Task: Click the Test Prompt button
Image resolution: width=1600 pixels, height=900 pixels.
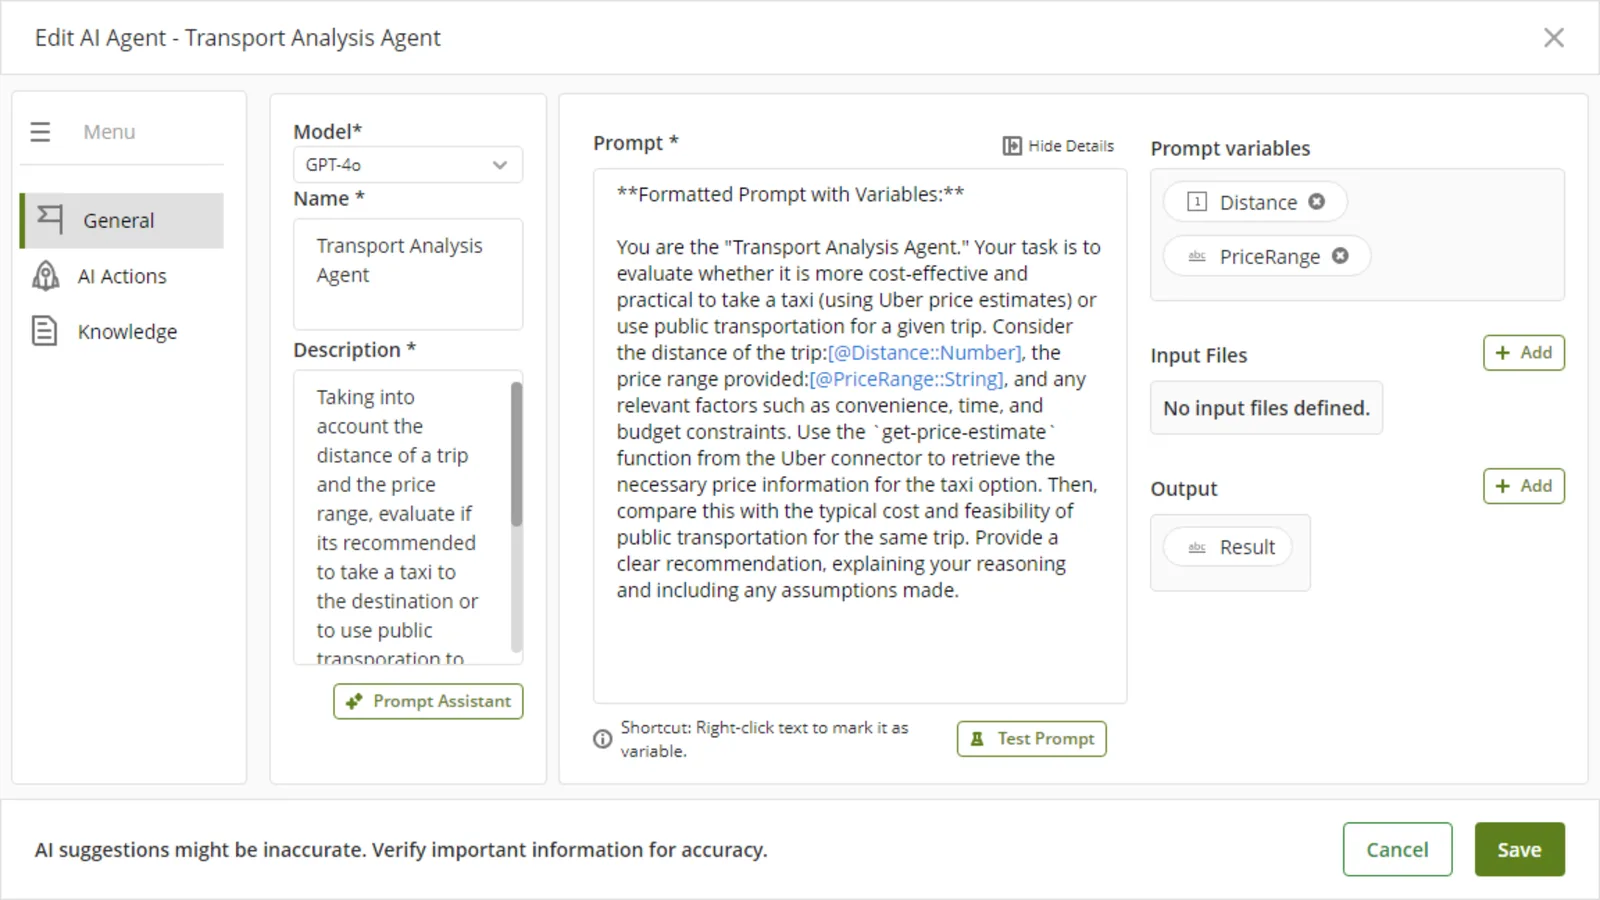Action: (x=1031, y=739)
